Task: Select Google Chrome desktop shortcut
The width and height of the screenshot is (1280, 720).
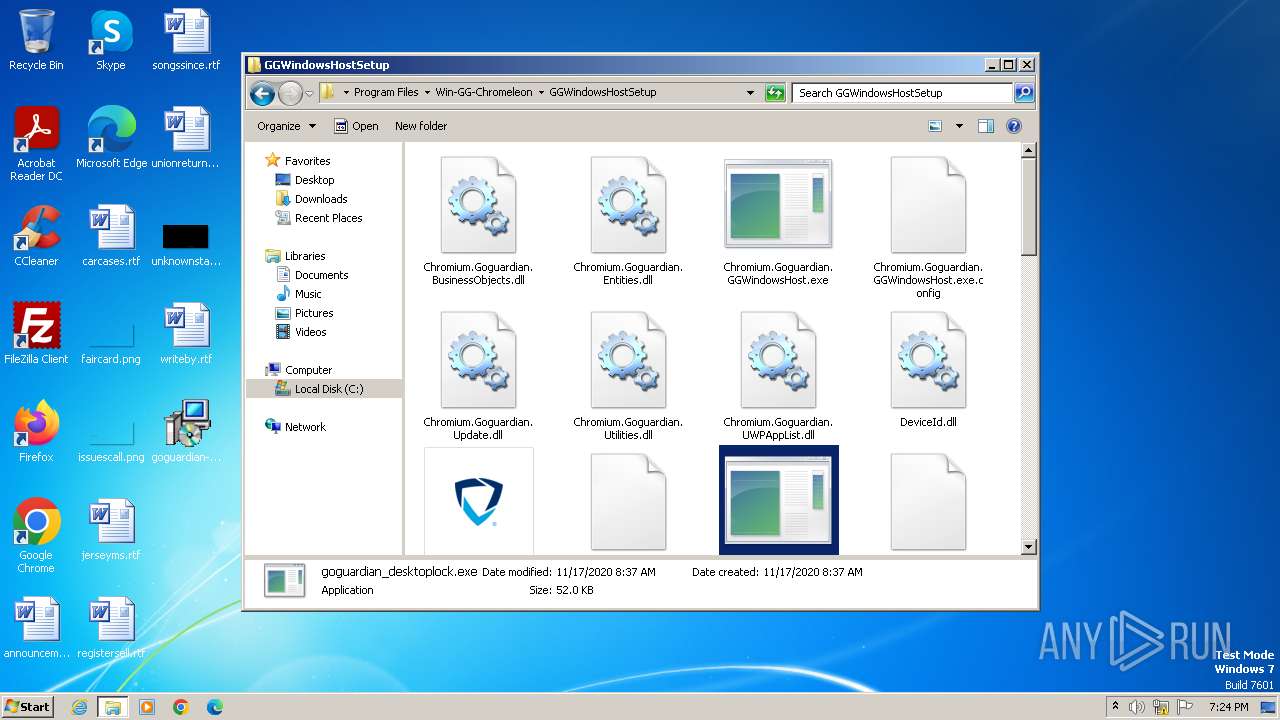Action: tap(36, 536)
